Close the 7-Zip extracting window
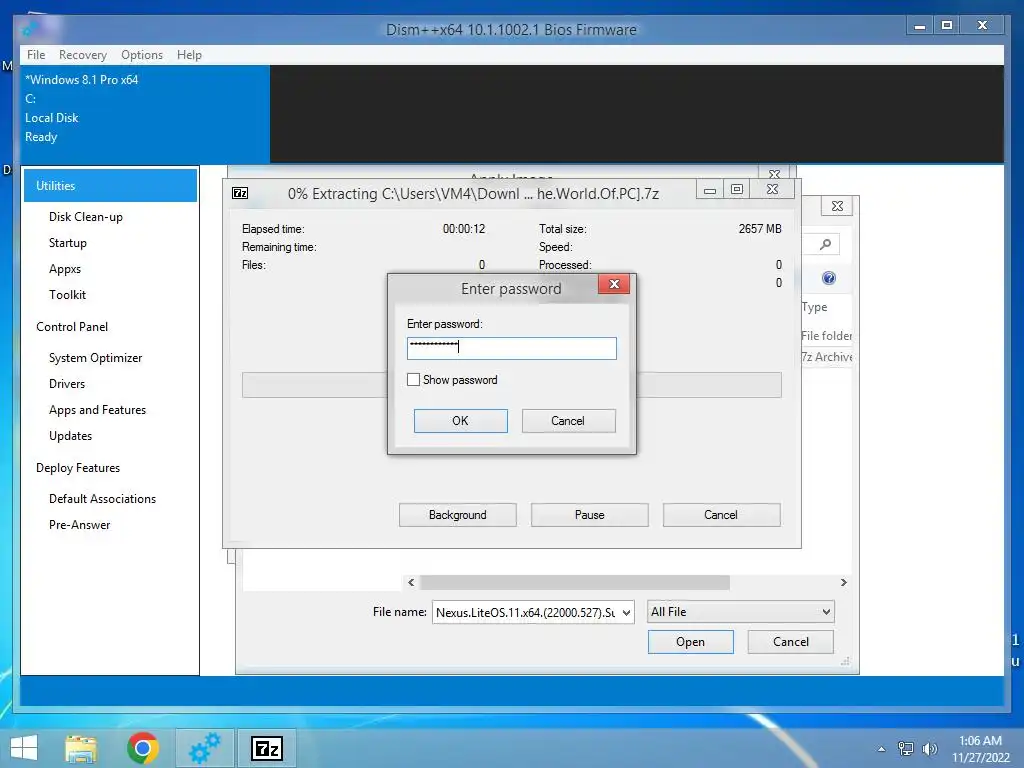Viewport: 1024px width, 768px height. pyautogui.click(x=773, y=189)
